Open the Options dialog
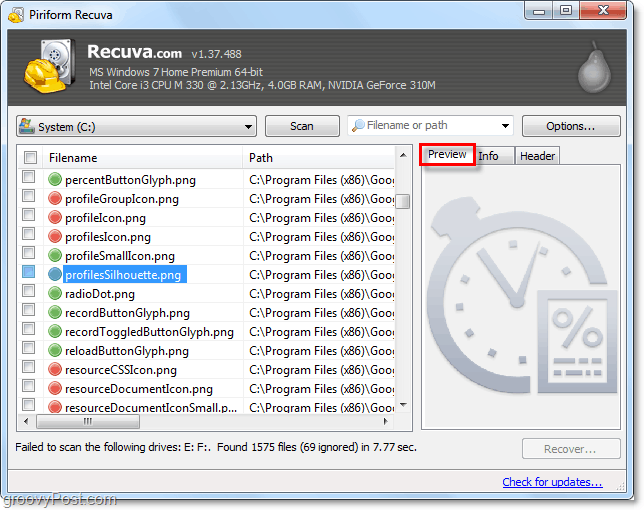Viewport: 644px width, 510px height. (571, 126)
